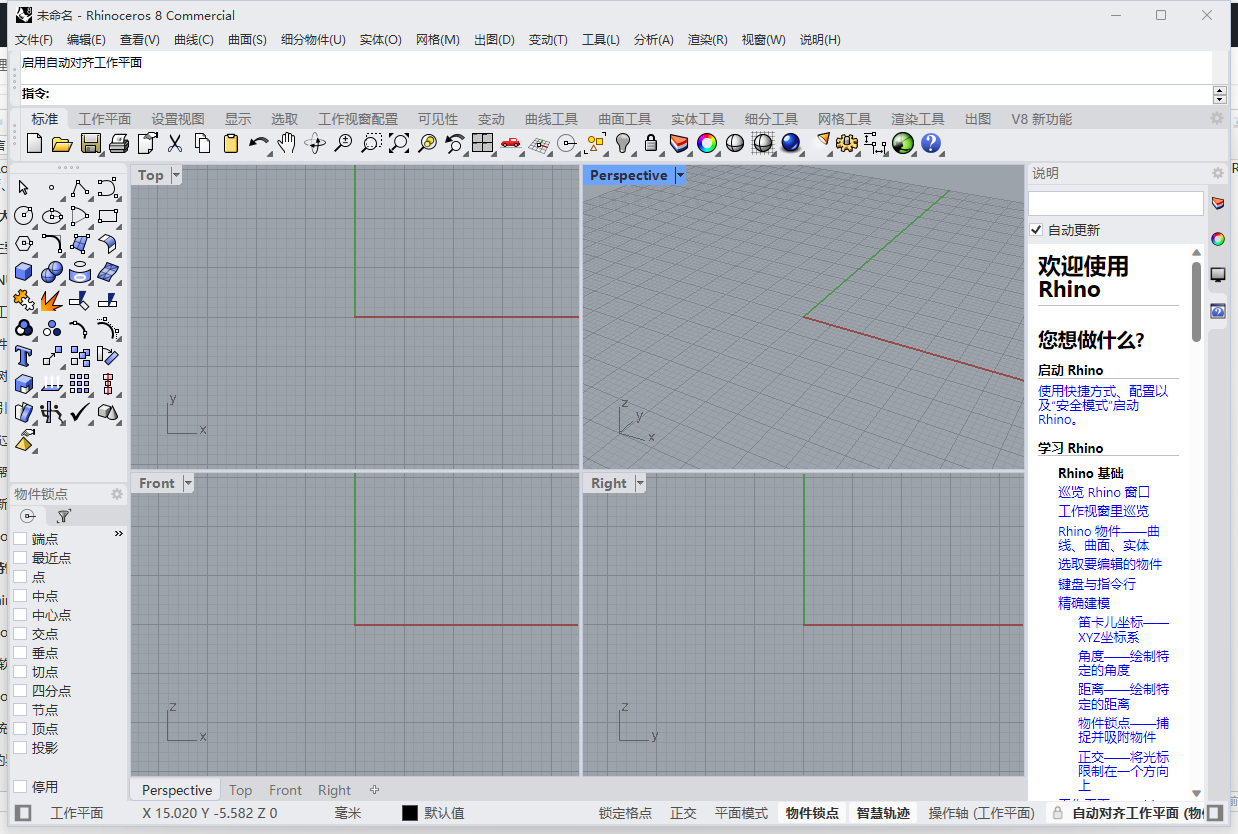Open Options via the gear icon in toolbar
This screenshot has width=1238, height=834.
point(847,143)
